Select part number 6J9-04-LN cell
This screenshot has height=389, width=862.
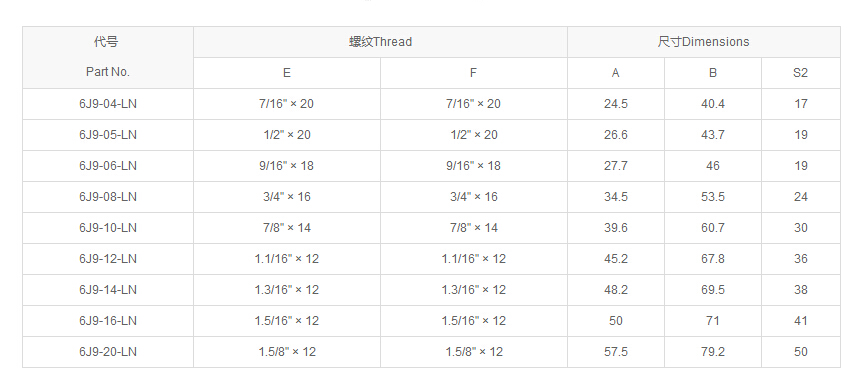click(108, 104)
